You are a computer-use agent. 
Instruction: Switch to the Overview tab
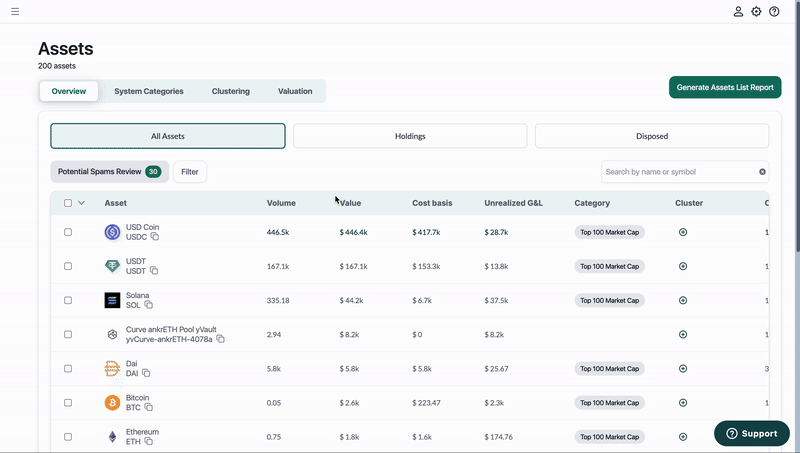pos(69,91)
